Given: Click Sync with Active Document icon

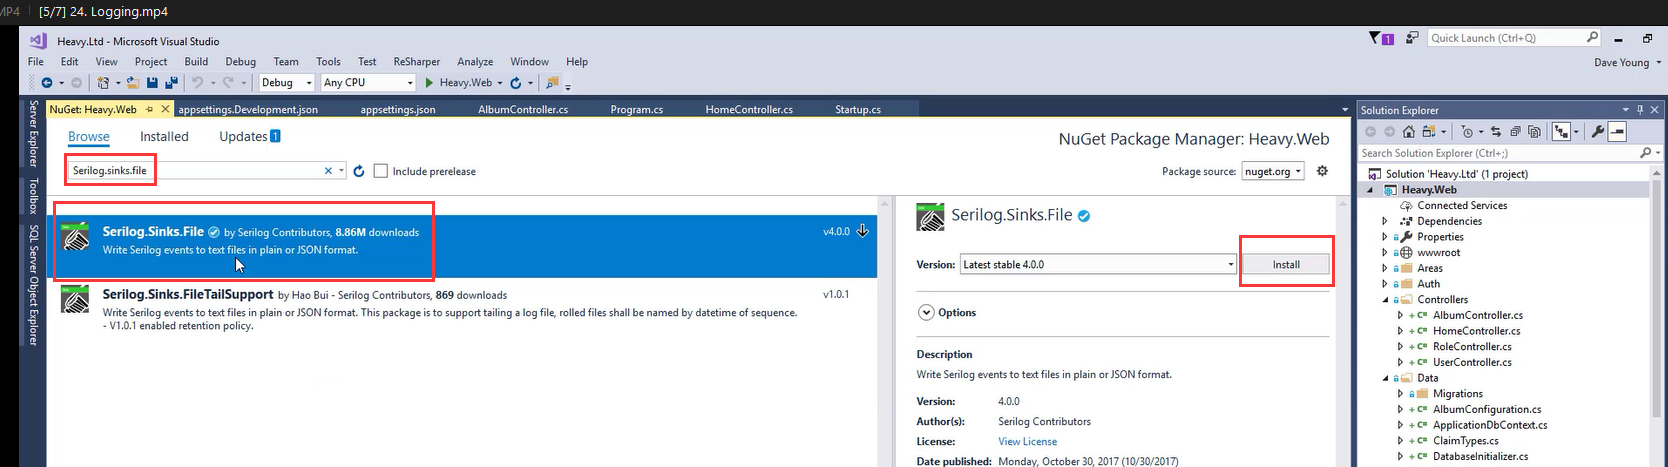Looking at the screenshot, I should 1496,131.
